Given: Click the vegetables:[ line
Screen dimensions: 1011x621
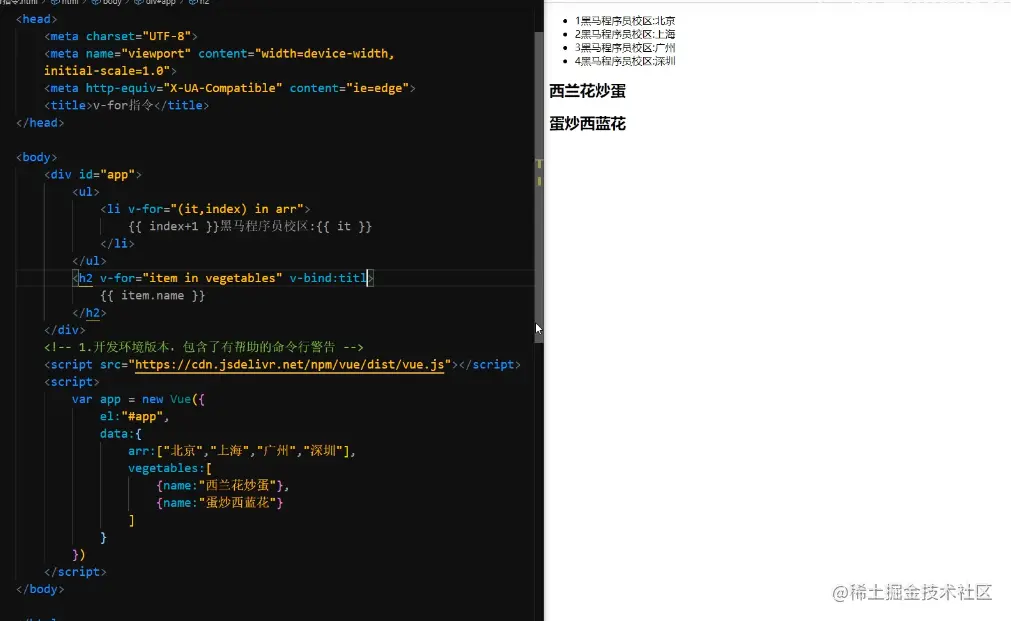Looking at the screenshot, I should 170,468.
